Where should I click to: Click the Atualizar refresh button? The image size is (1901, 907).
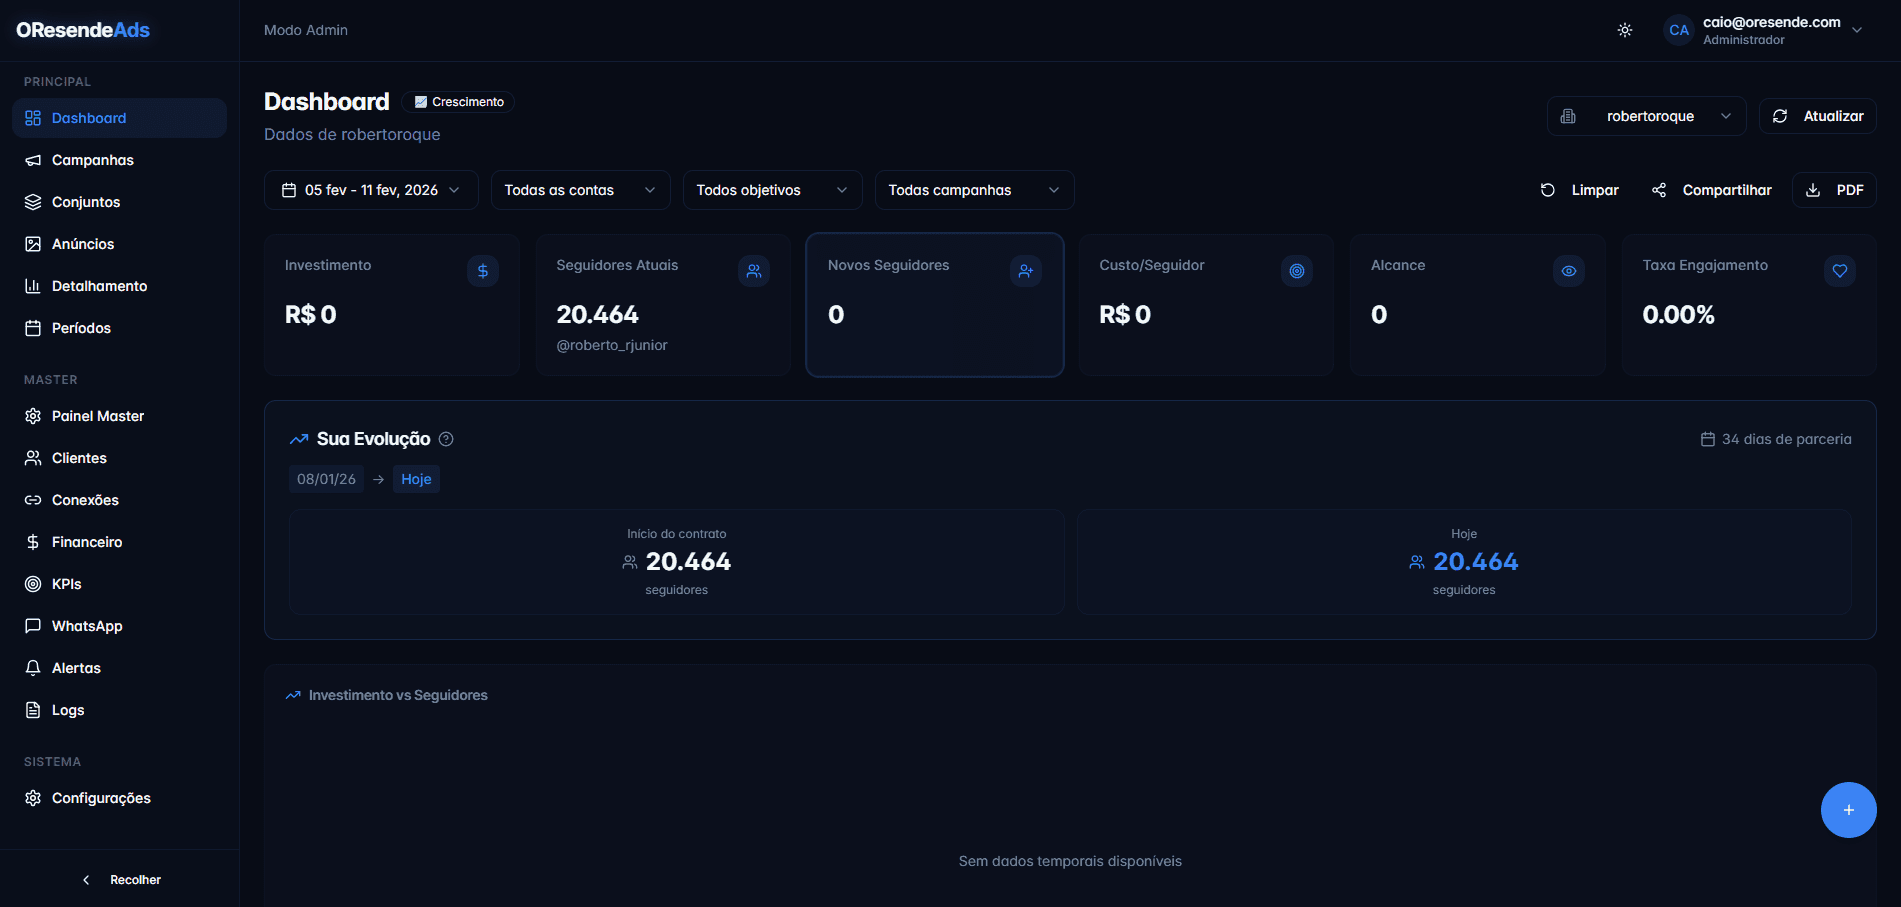pos(1817,116)
